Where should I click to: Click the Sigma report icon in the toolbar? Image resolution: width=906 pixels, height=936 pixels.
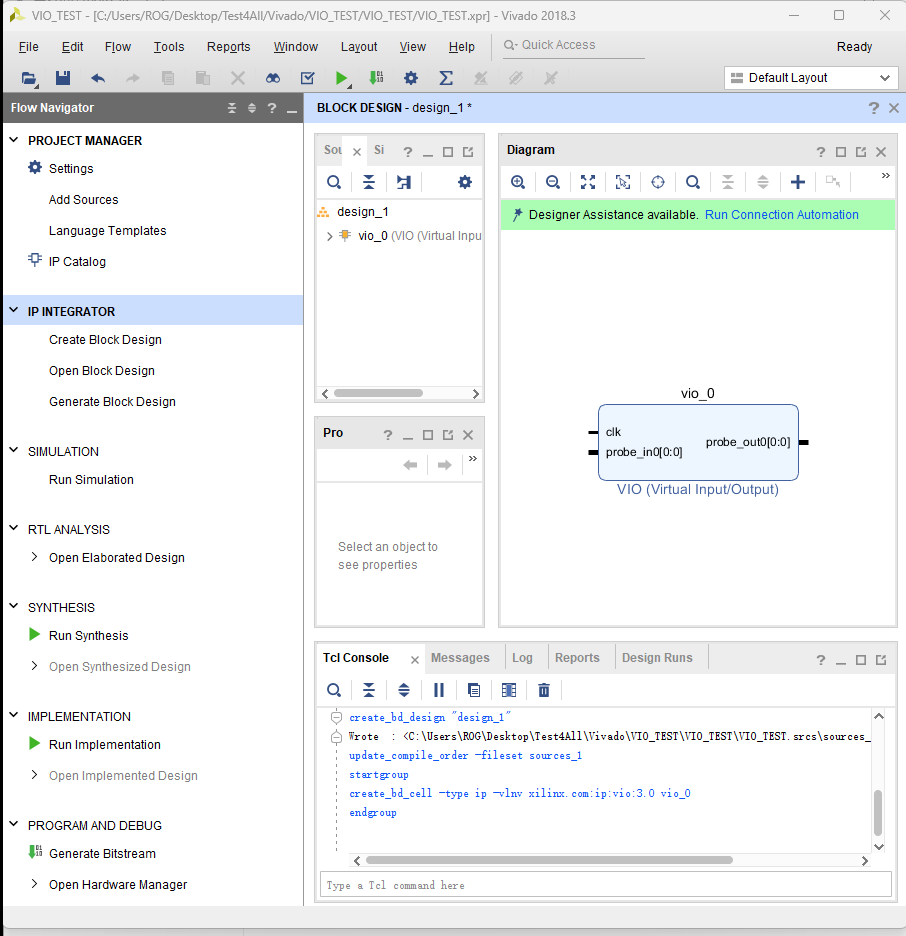(446, 78)
